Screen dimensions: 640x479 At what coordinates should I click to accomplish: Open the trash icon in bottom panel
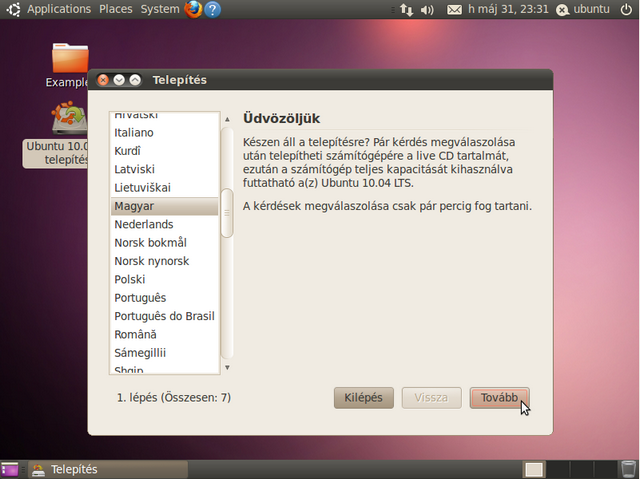(x=627, y=469)
